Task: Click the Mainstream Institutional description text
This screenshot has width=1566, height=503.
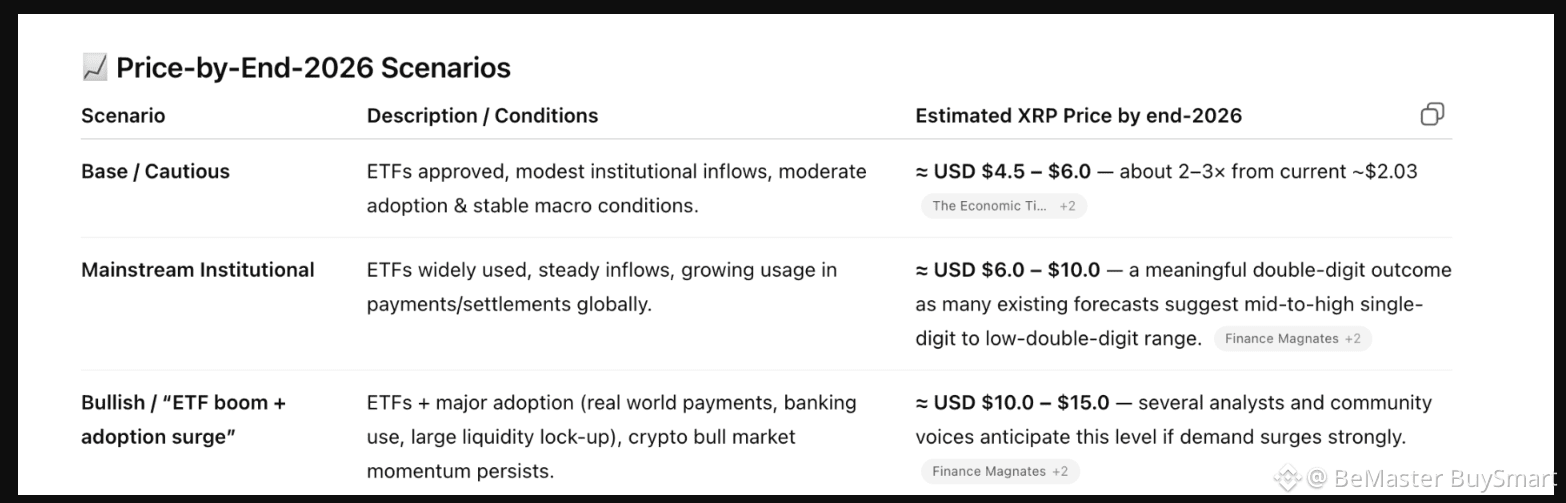Action: (601, 287)
